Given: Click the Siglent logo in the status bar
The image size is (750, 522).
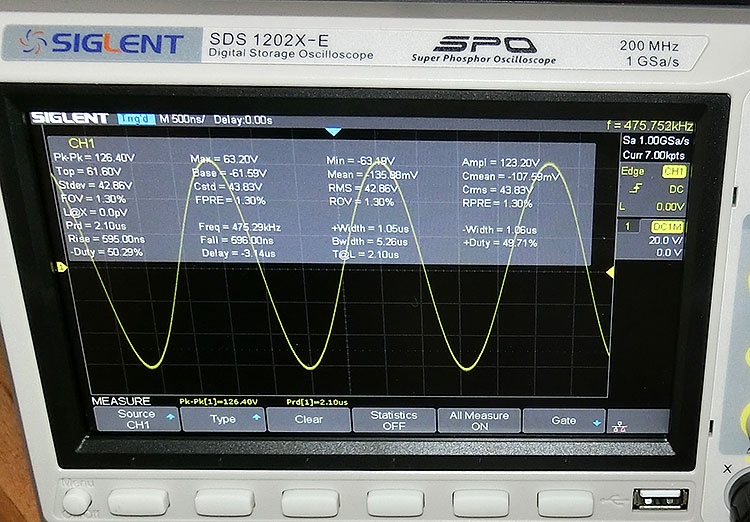Looking at the screenshot, I should pyautogui.click(x=70, y=118).
